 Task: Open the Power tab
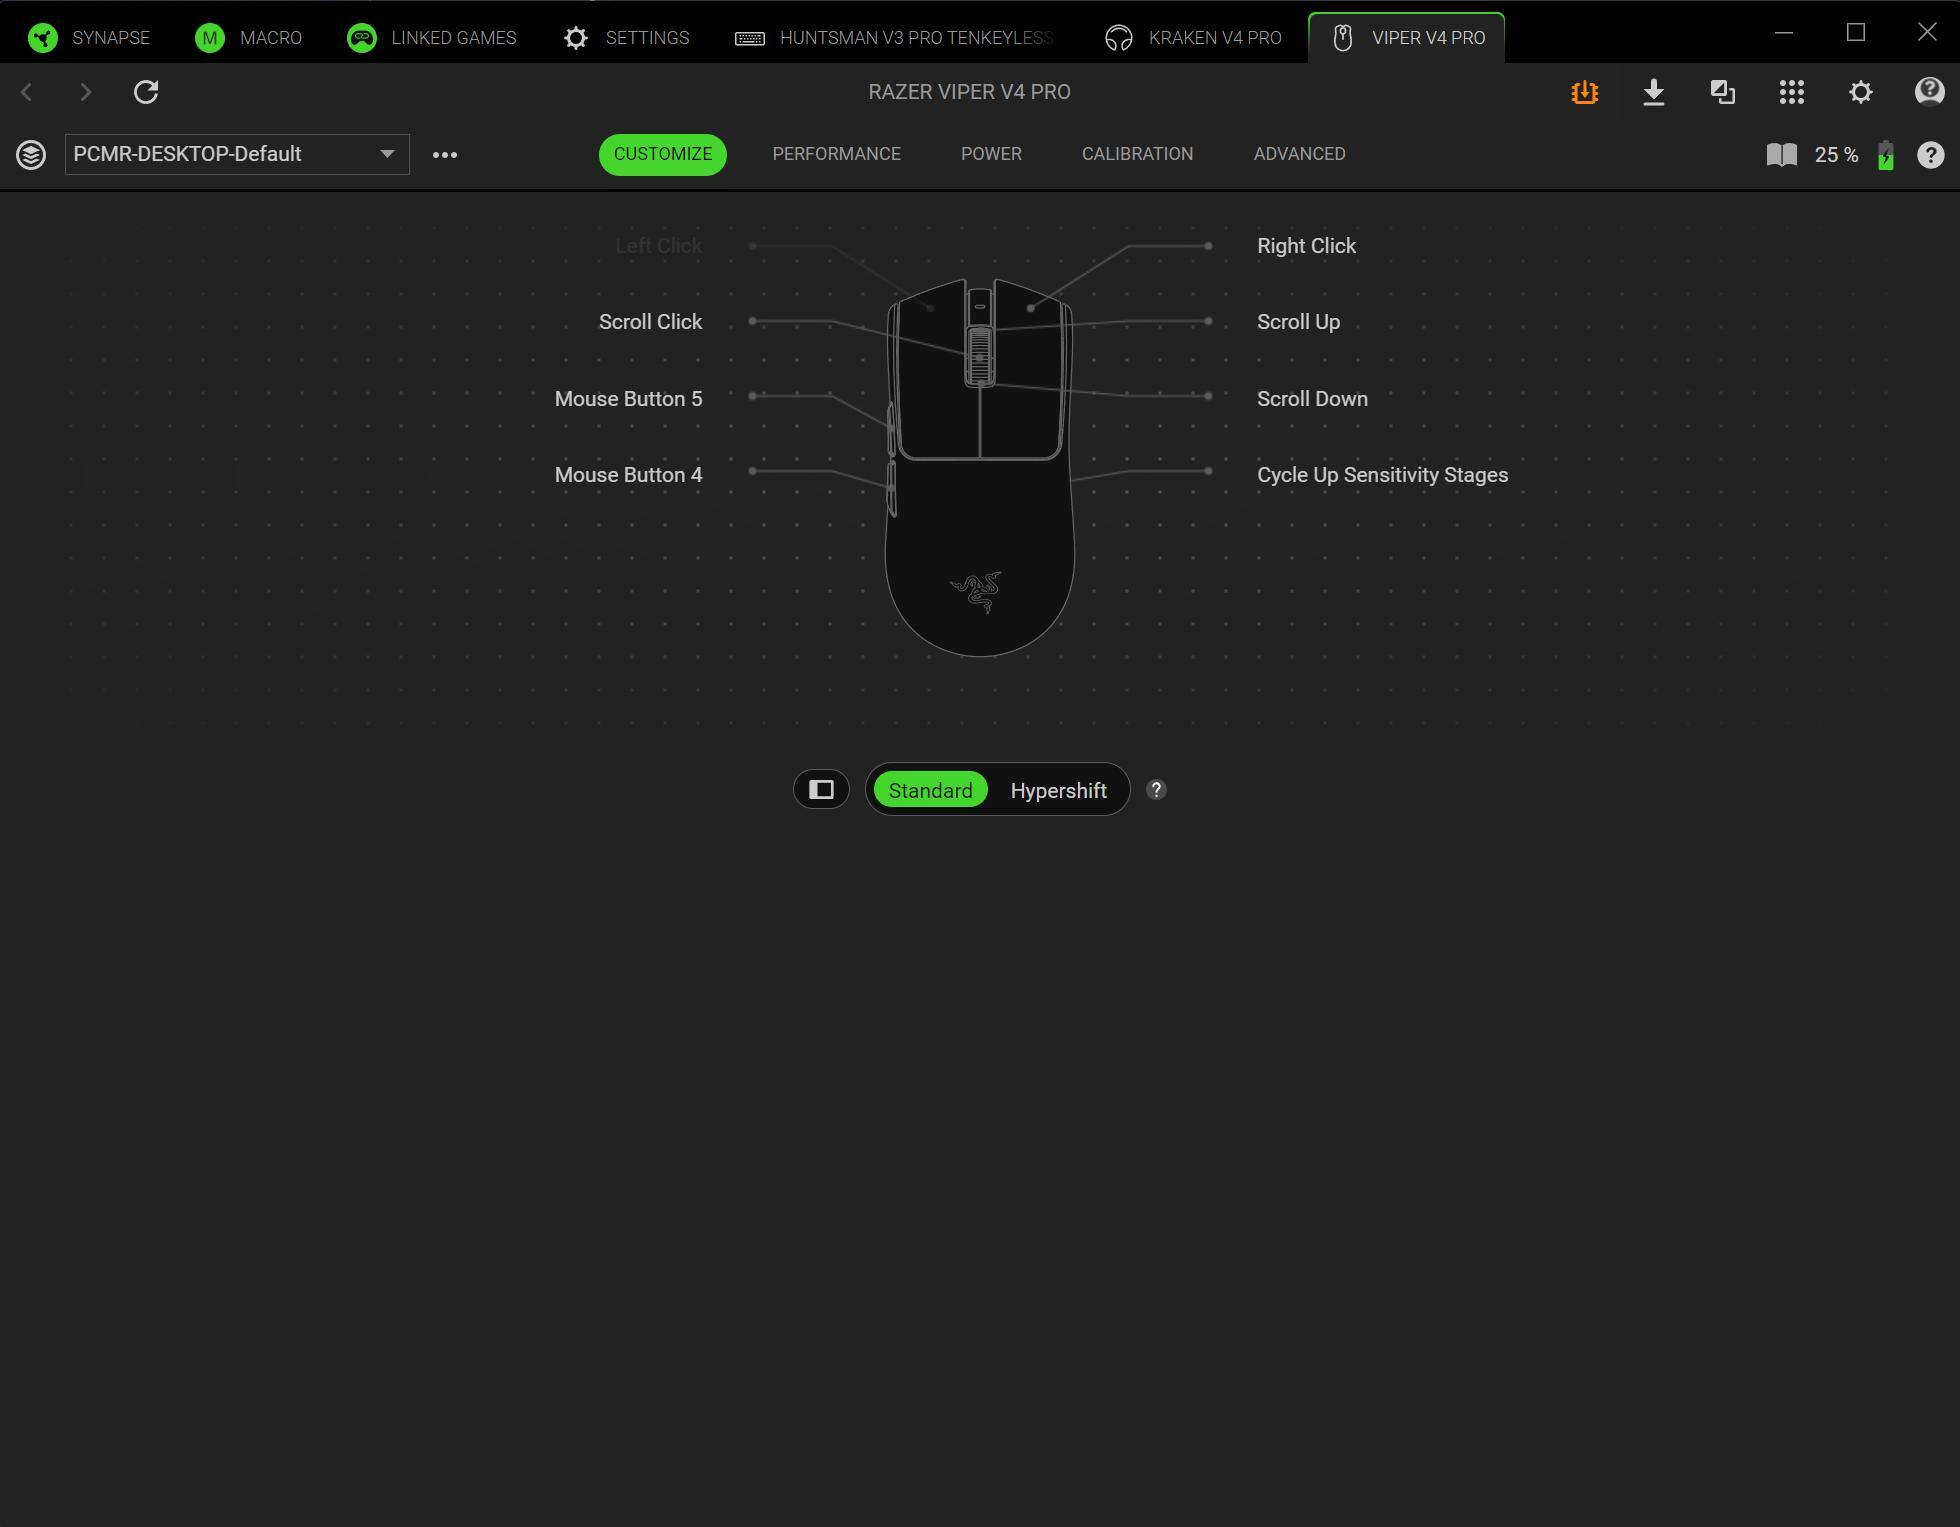click(991, 154)
